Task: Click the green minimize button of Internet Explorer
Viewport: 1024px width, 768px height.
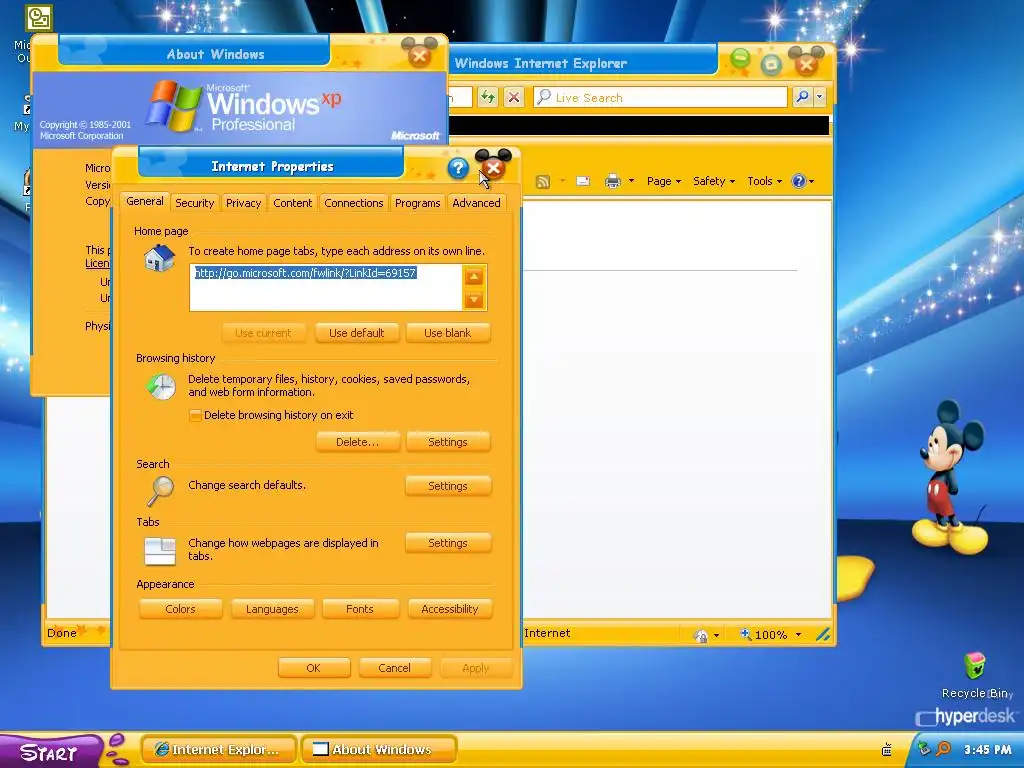Action: click(740, 59)
